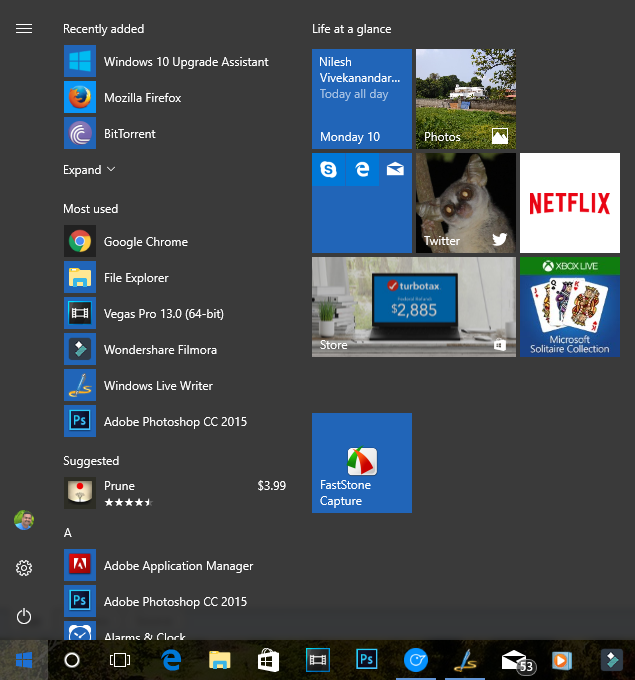Launch Adobe Application Manager
This screenshot has width=635, height=680.
(176, 566)
